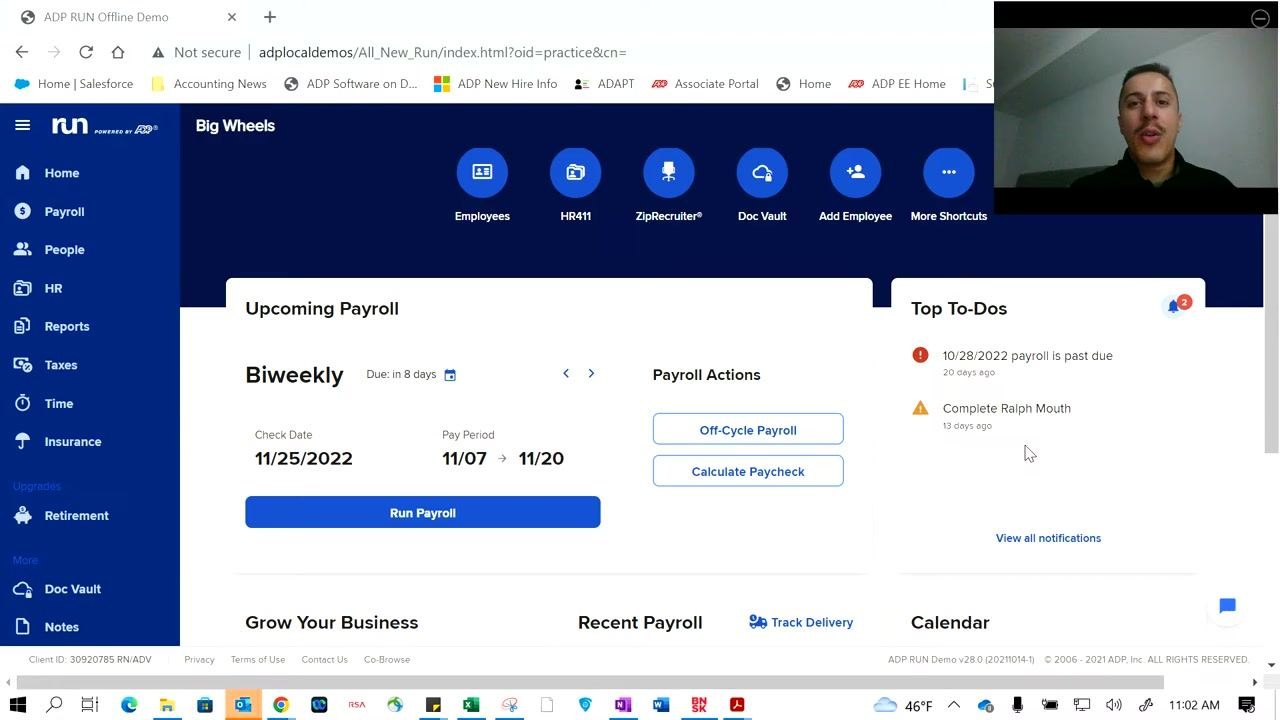Open Co-Browse footer link
Viewport: 1280px width, 720px height.
pos(387,660)
